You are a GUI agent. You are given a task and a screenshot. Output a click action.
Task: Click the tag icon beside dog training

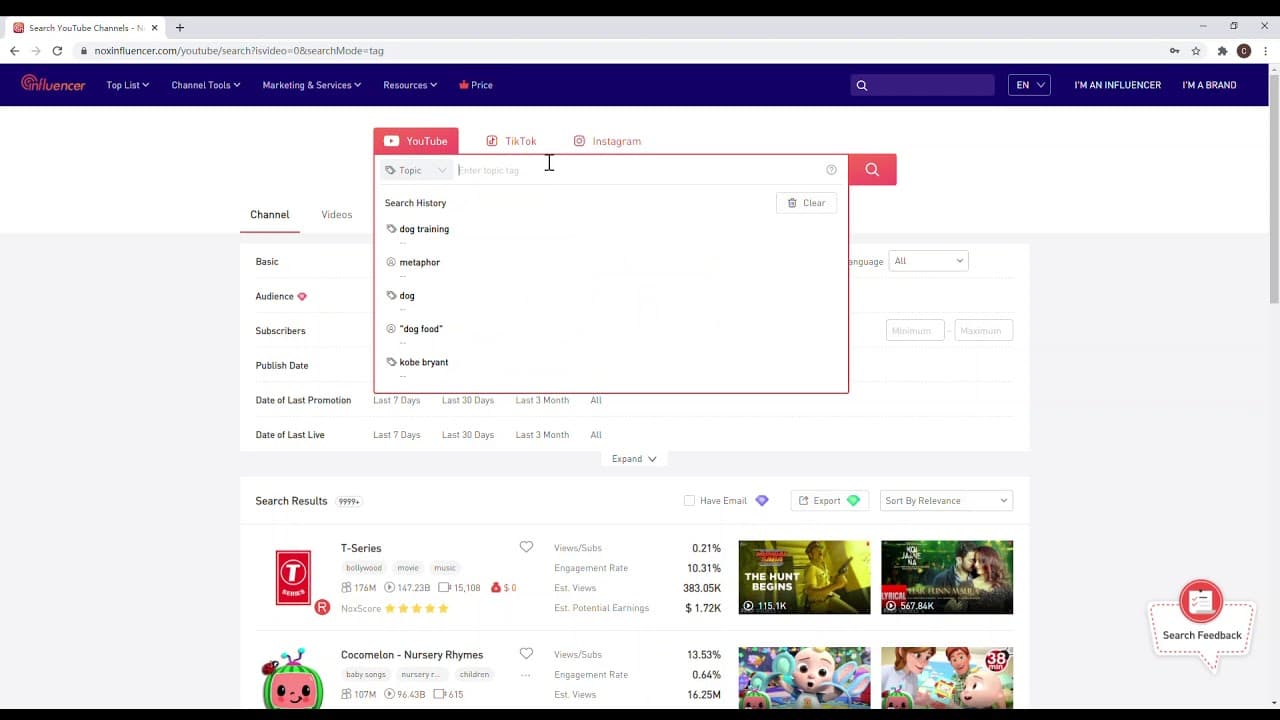click(x=391, y=229)
